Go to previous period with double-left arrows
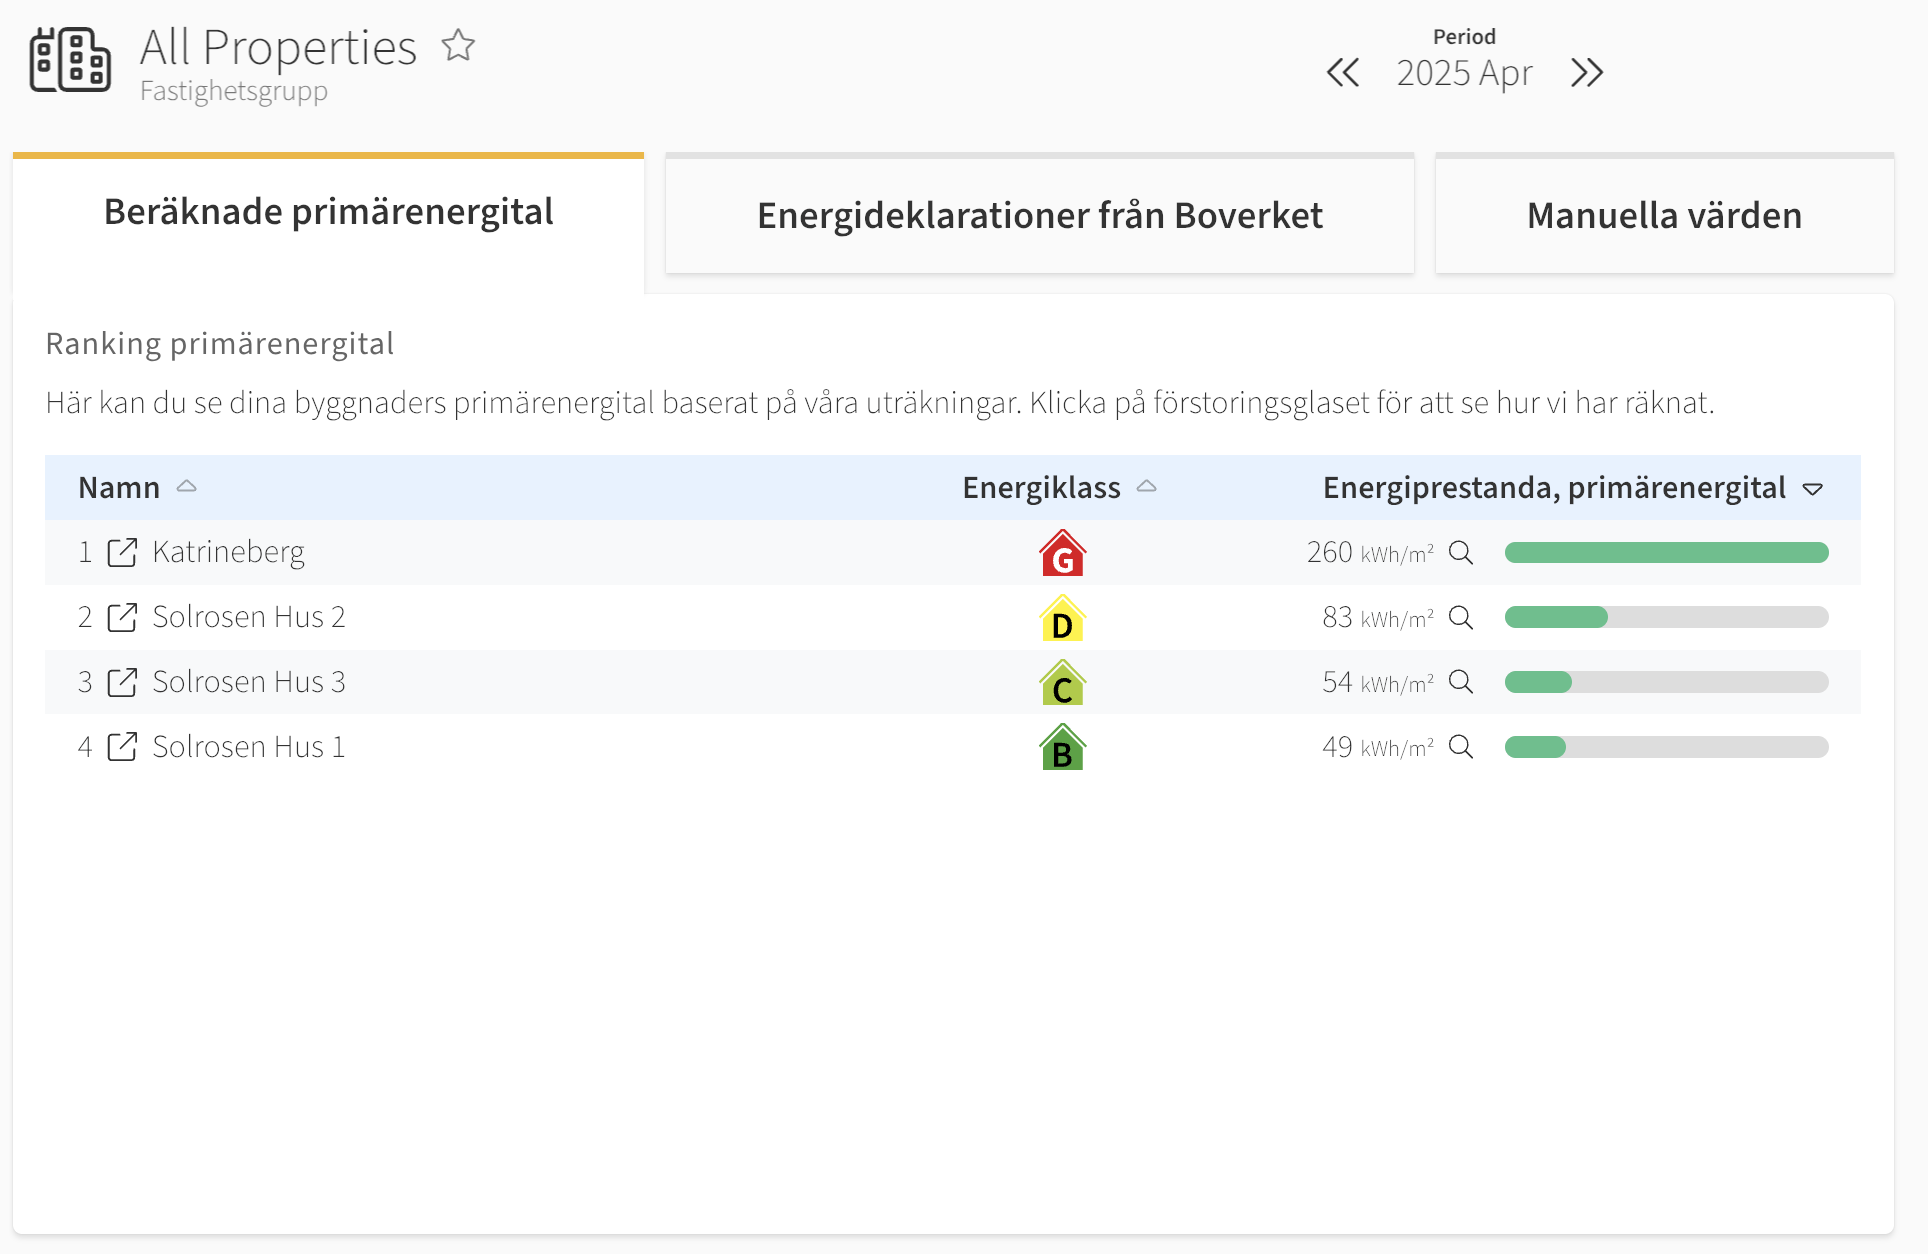The image size is (1928, 1254). coord(1343,73)
